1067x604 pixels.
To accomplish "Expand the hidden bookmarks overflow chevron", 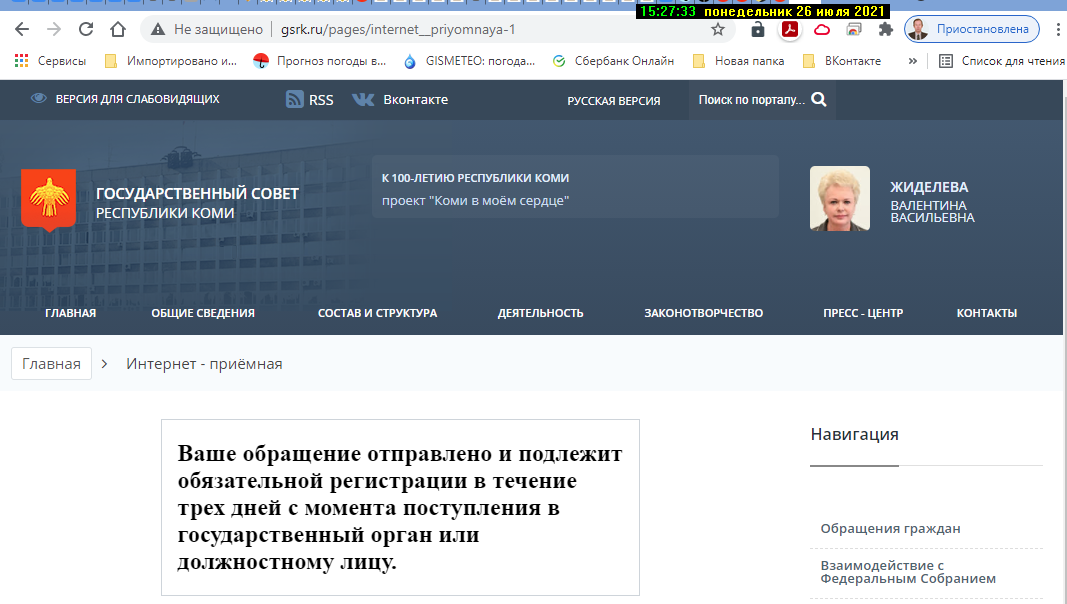I will tap(912, 61).
